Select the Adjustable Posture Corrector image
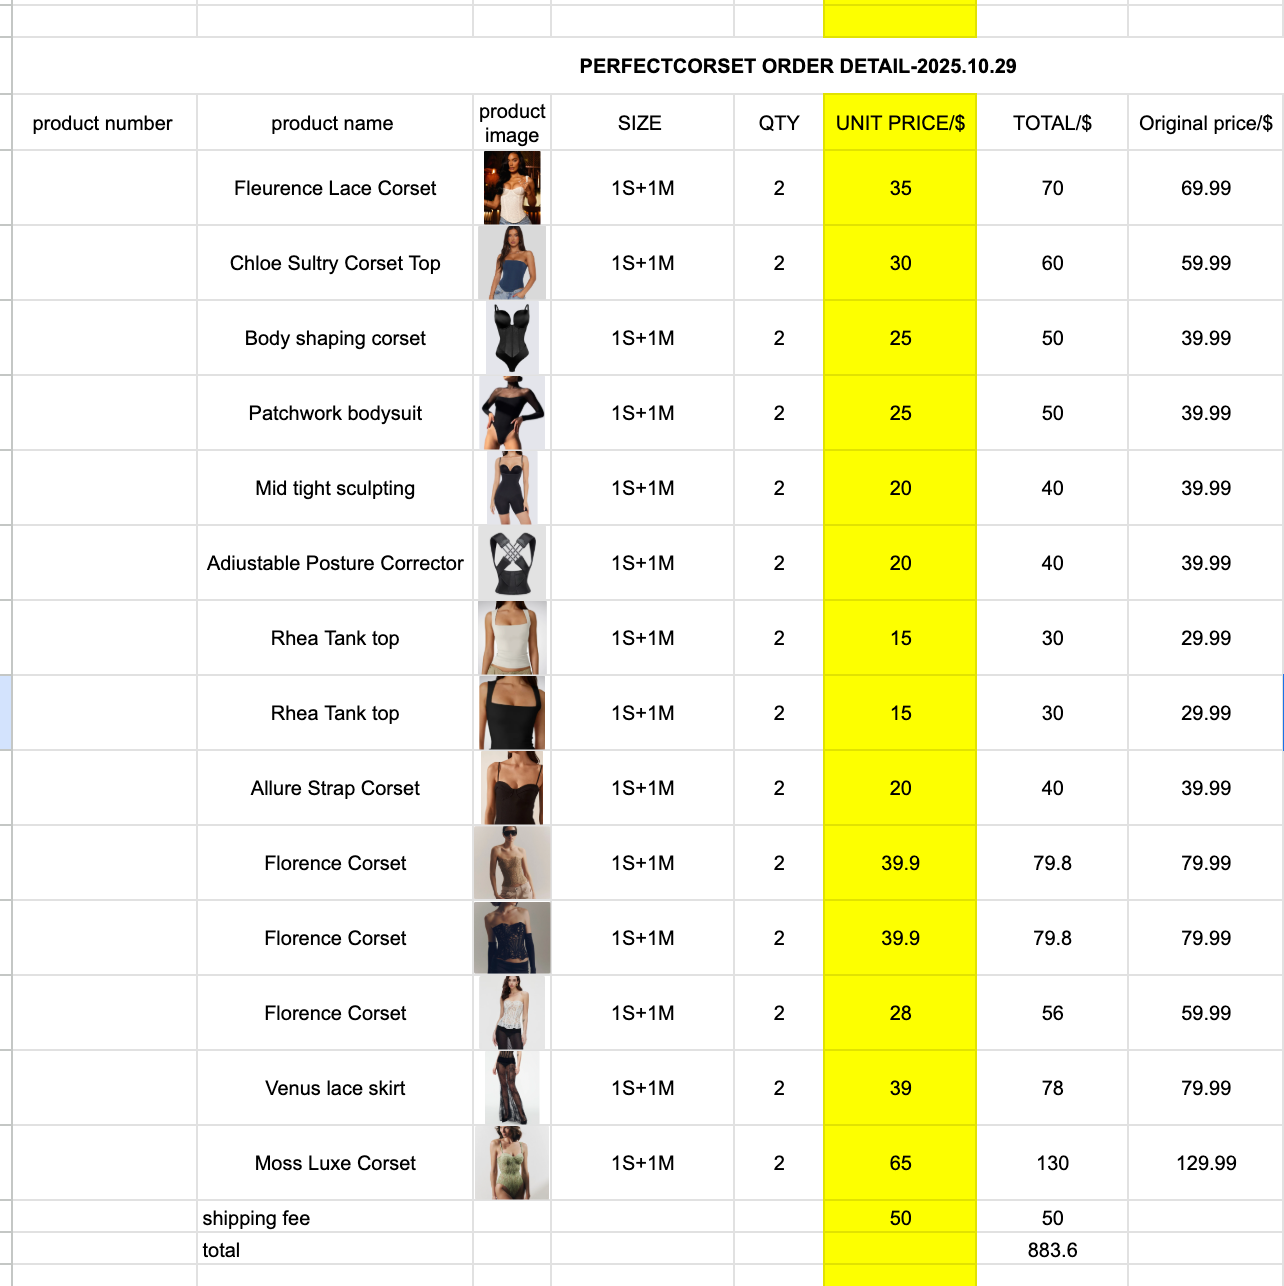Image resolution: width=1284 pixels, height=1286 pixels. point(512,563)
